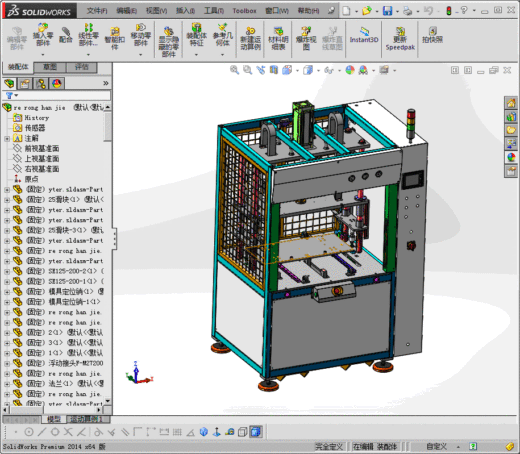This screenshot has height=454, width=520.
Task: Click the Insert Components icon in ribbon
Action: point(43,35)
